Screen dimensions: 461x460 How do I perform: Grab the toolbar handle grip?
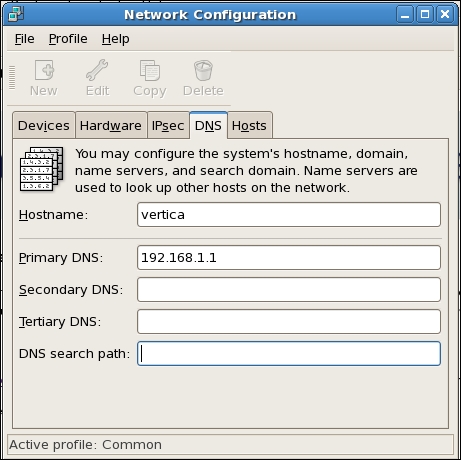[x=12, y=78]
